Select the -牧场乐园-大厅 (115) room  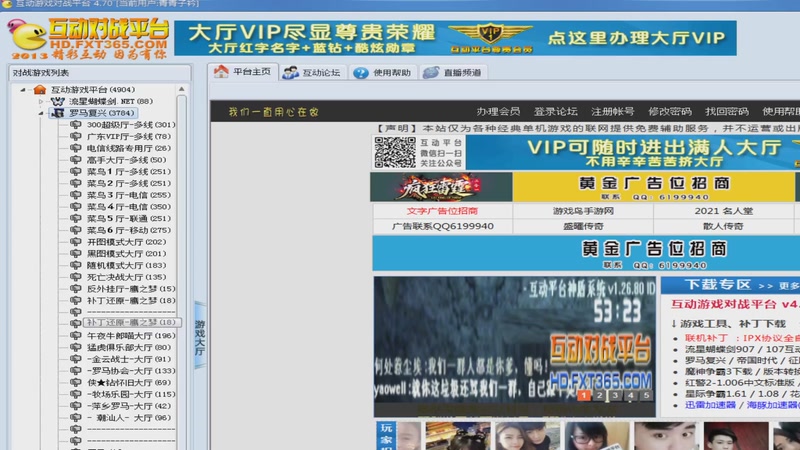pyautogui.click(x=131, y=394)
